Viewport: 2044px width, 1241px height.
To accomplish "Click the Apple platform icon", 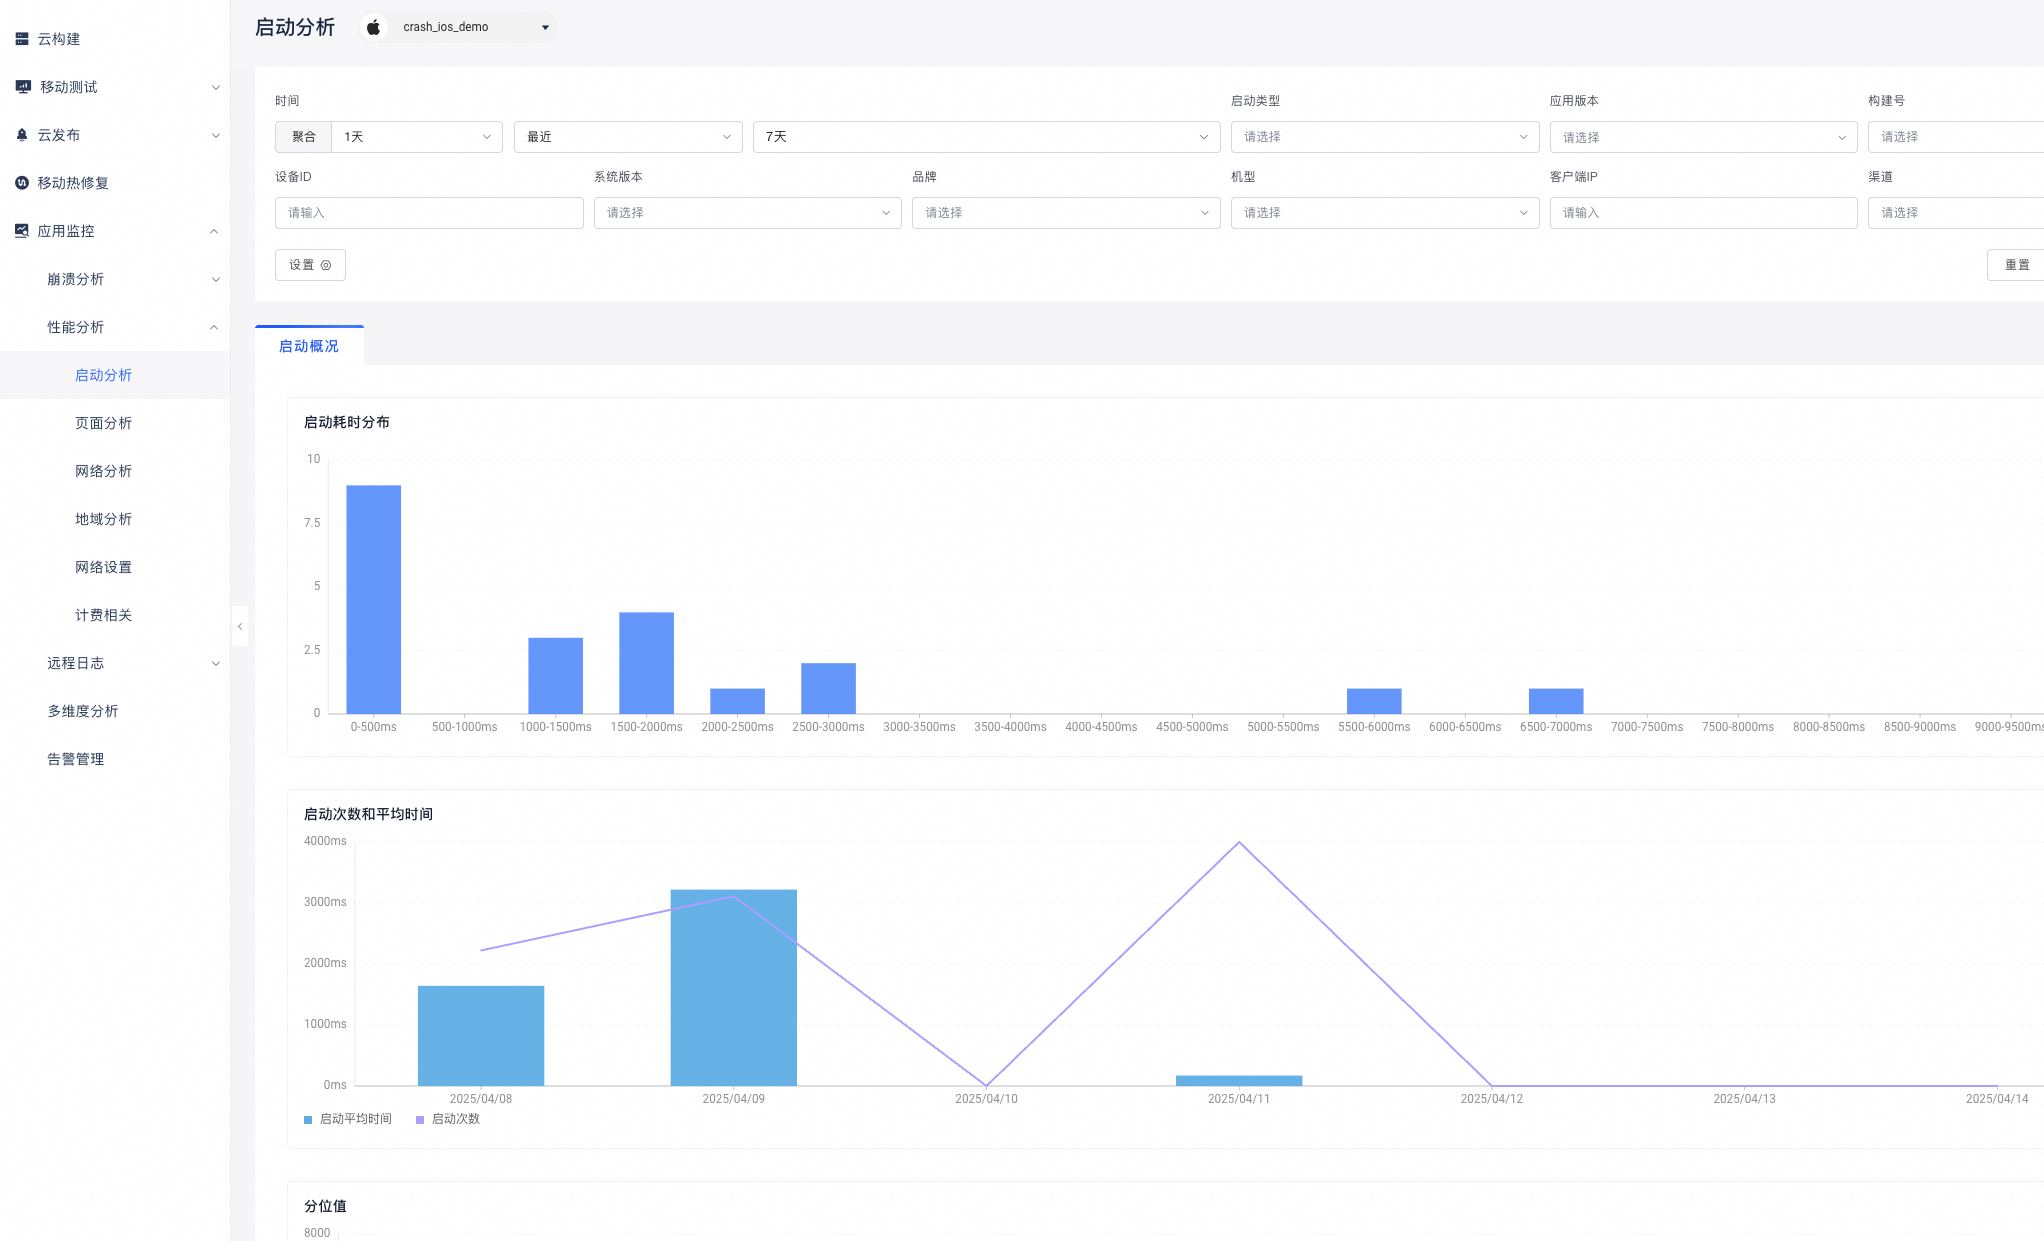I will (373, 27).
